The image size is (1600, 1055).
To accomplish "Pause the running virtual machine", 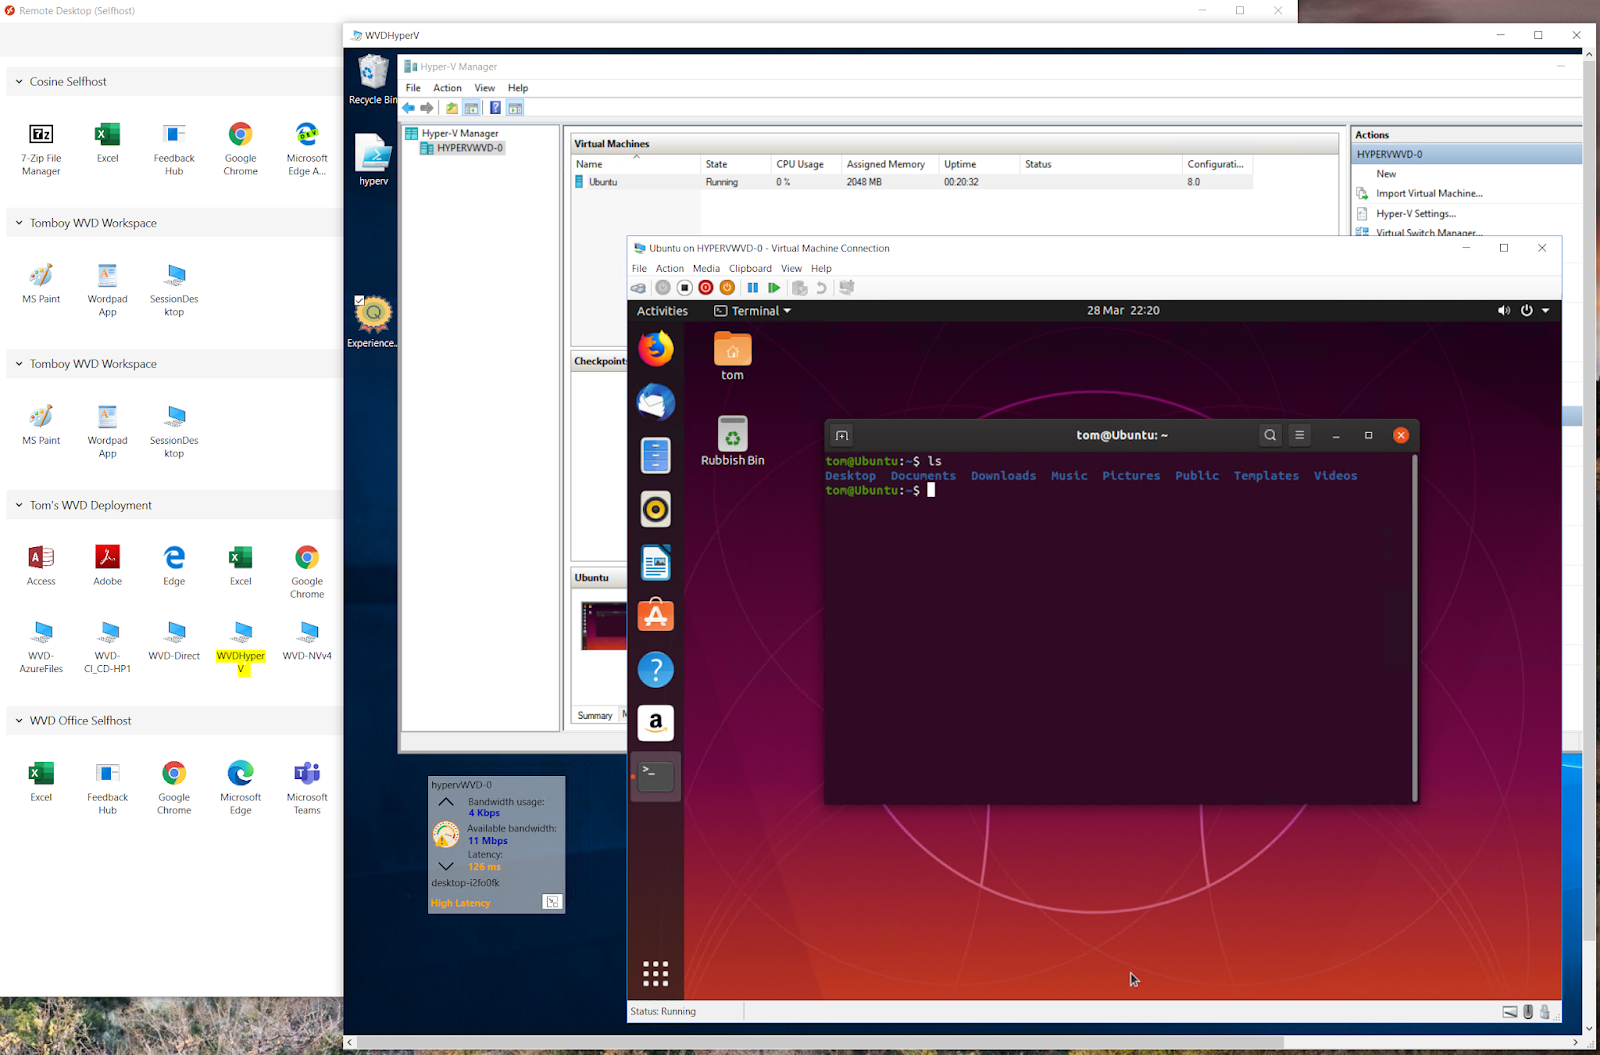I will [753, 288].
